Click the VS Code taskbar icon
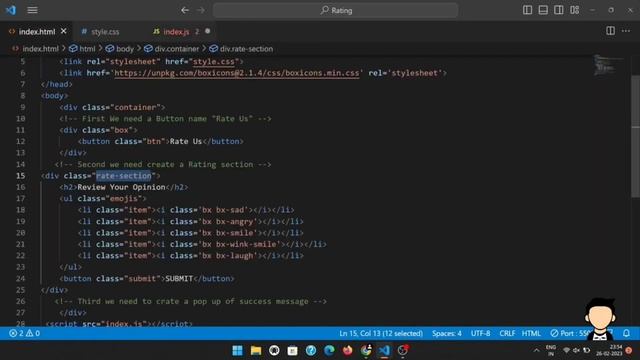The height and width of the screenshot is (360, 640). tap(384, 350)
